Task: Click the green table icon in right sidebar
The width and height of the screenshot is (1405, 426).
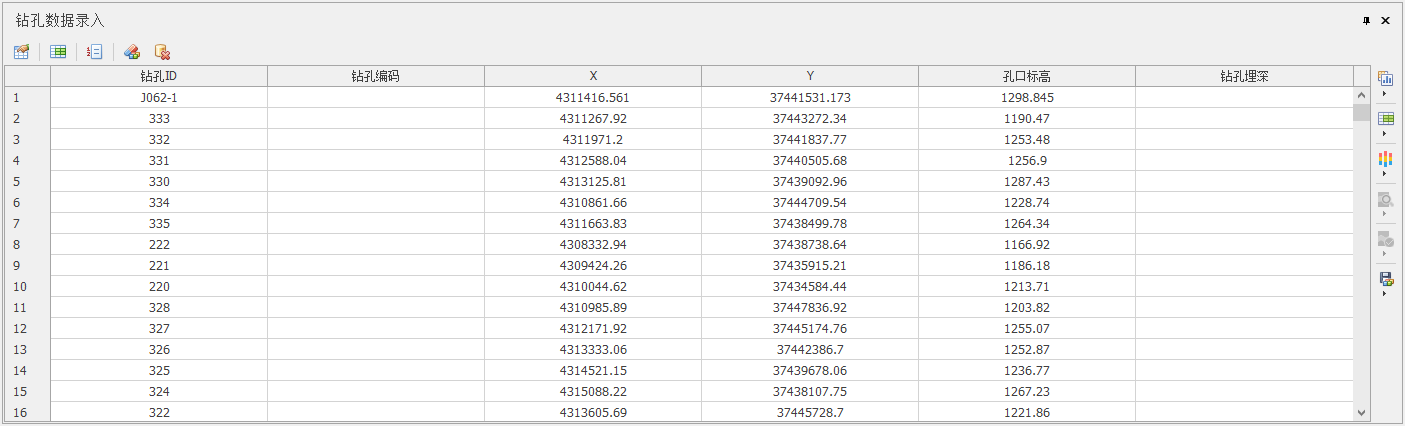Action: 1385,119
